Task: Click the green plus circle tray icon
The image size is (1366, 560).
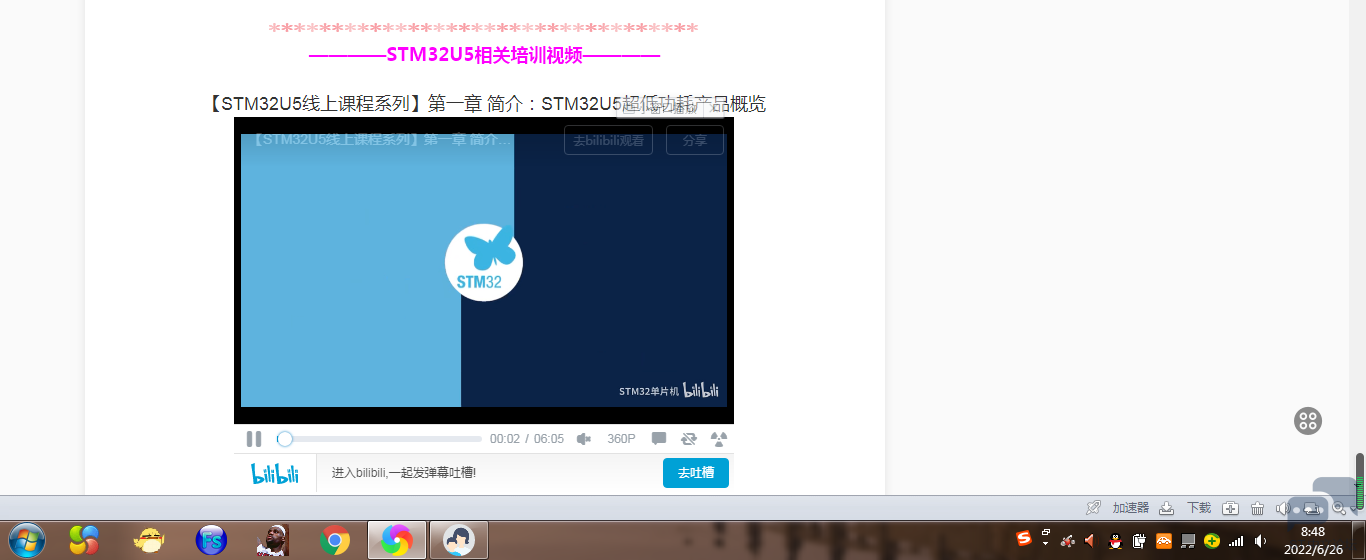Action: [1212, 541]
